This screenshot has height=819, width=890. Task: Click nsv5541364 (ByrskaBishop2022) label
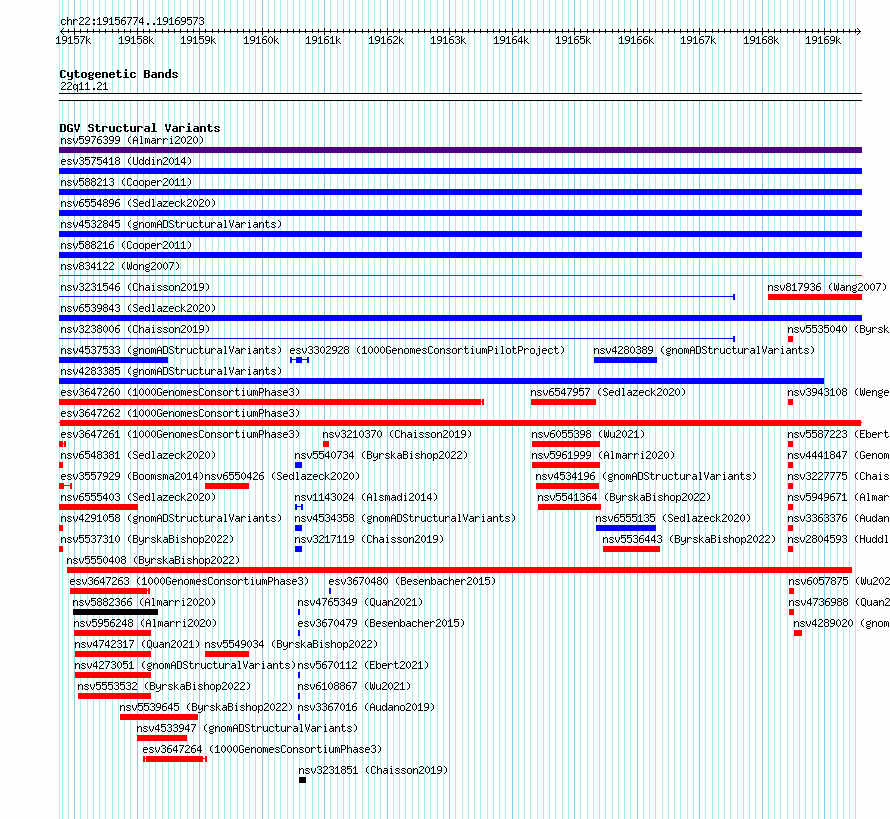point(624,497)
